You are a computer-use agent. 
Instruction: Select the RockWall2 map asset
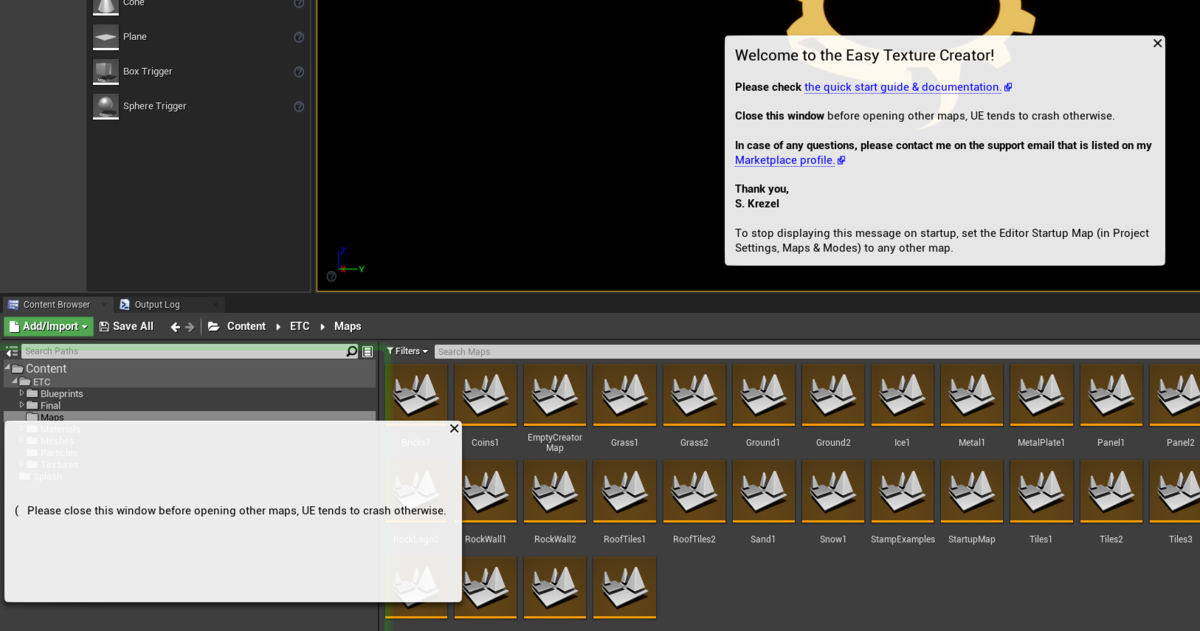pyautogui.click(x=555, y=502)
